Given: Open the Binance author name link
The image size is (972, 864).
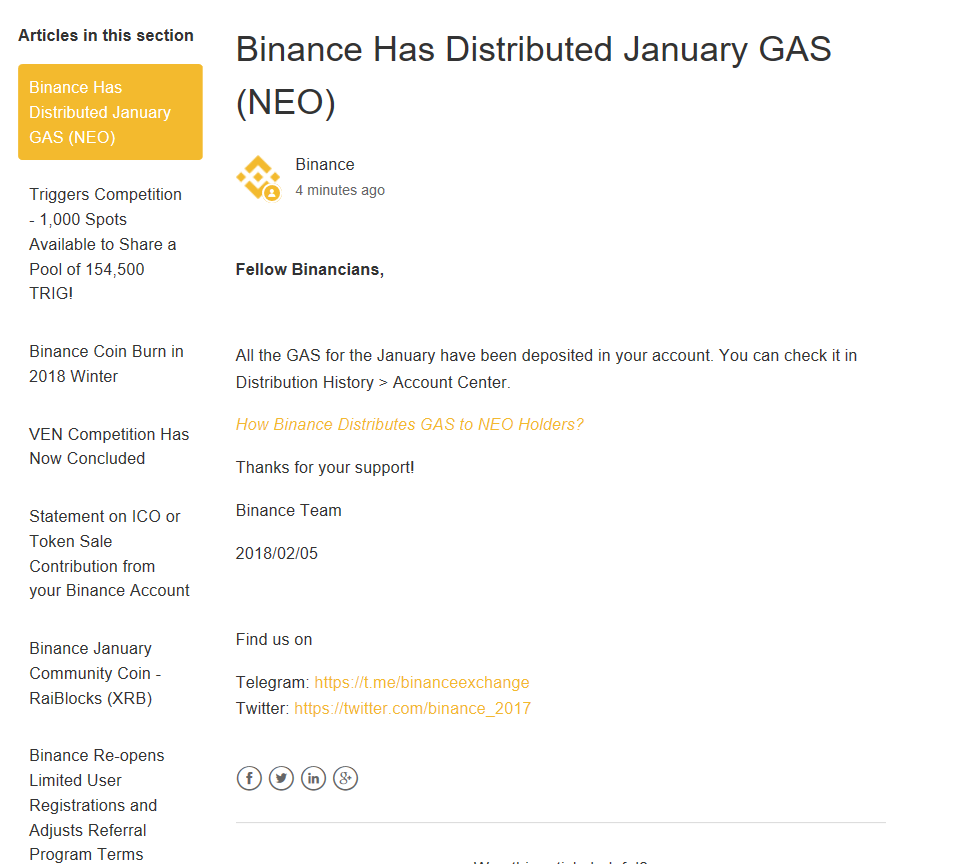Looking at the screenshot, I should coord(325,165).
